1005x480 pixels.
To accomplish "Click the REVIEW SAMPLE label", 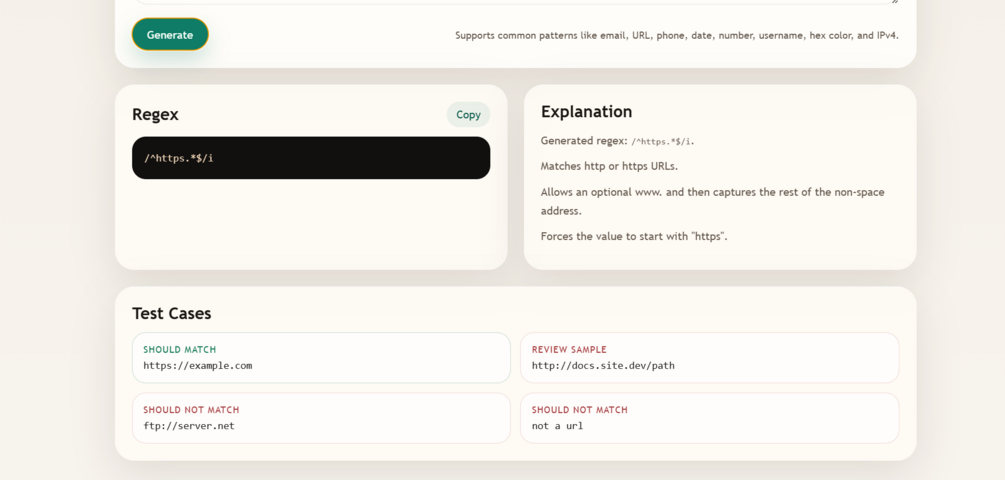I will tap(569, 349).
